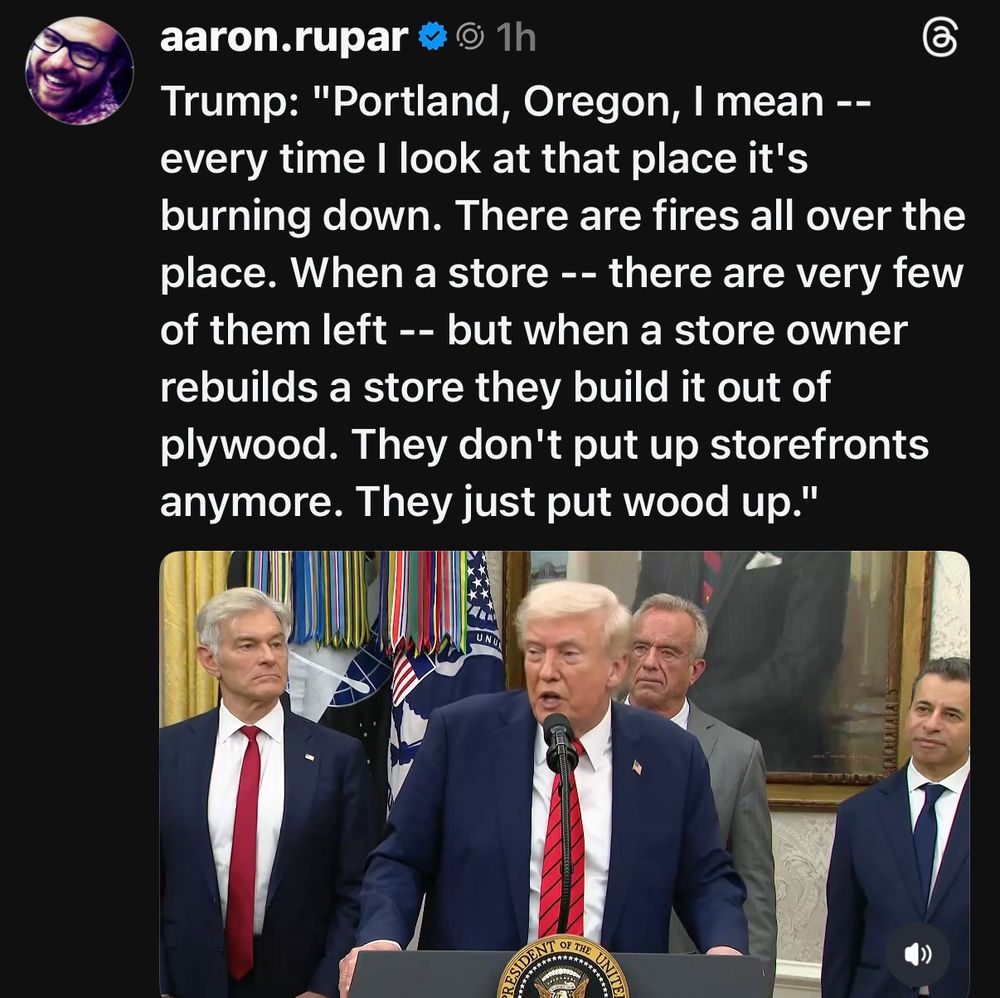The image size is (1000, 998).
Task: Unmute video using the speaker icon
Action: 918,954
